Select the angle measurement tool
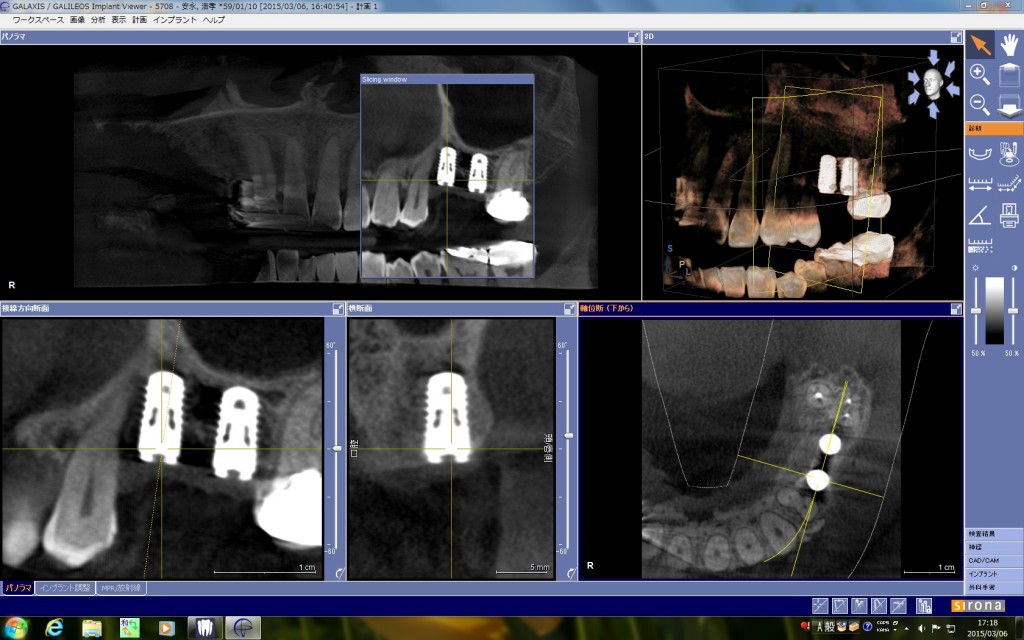Image resolution: width=1024 pixels, height=640 pixels. click(x=980, y=215)
